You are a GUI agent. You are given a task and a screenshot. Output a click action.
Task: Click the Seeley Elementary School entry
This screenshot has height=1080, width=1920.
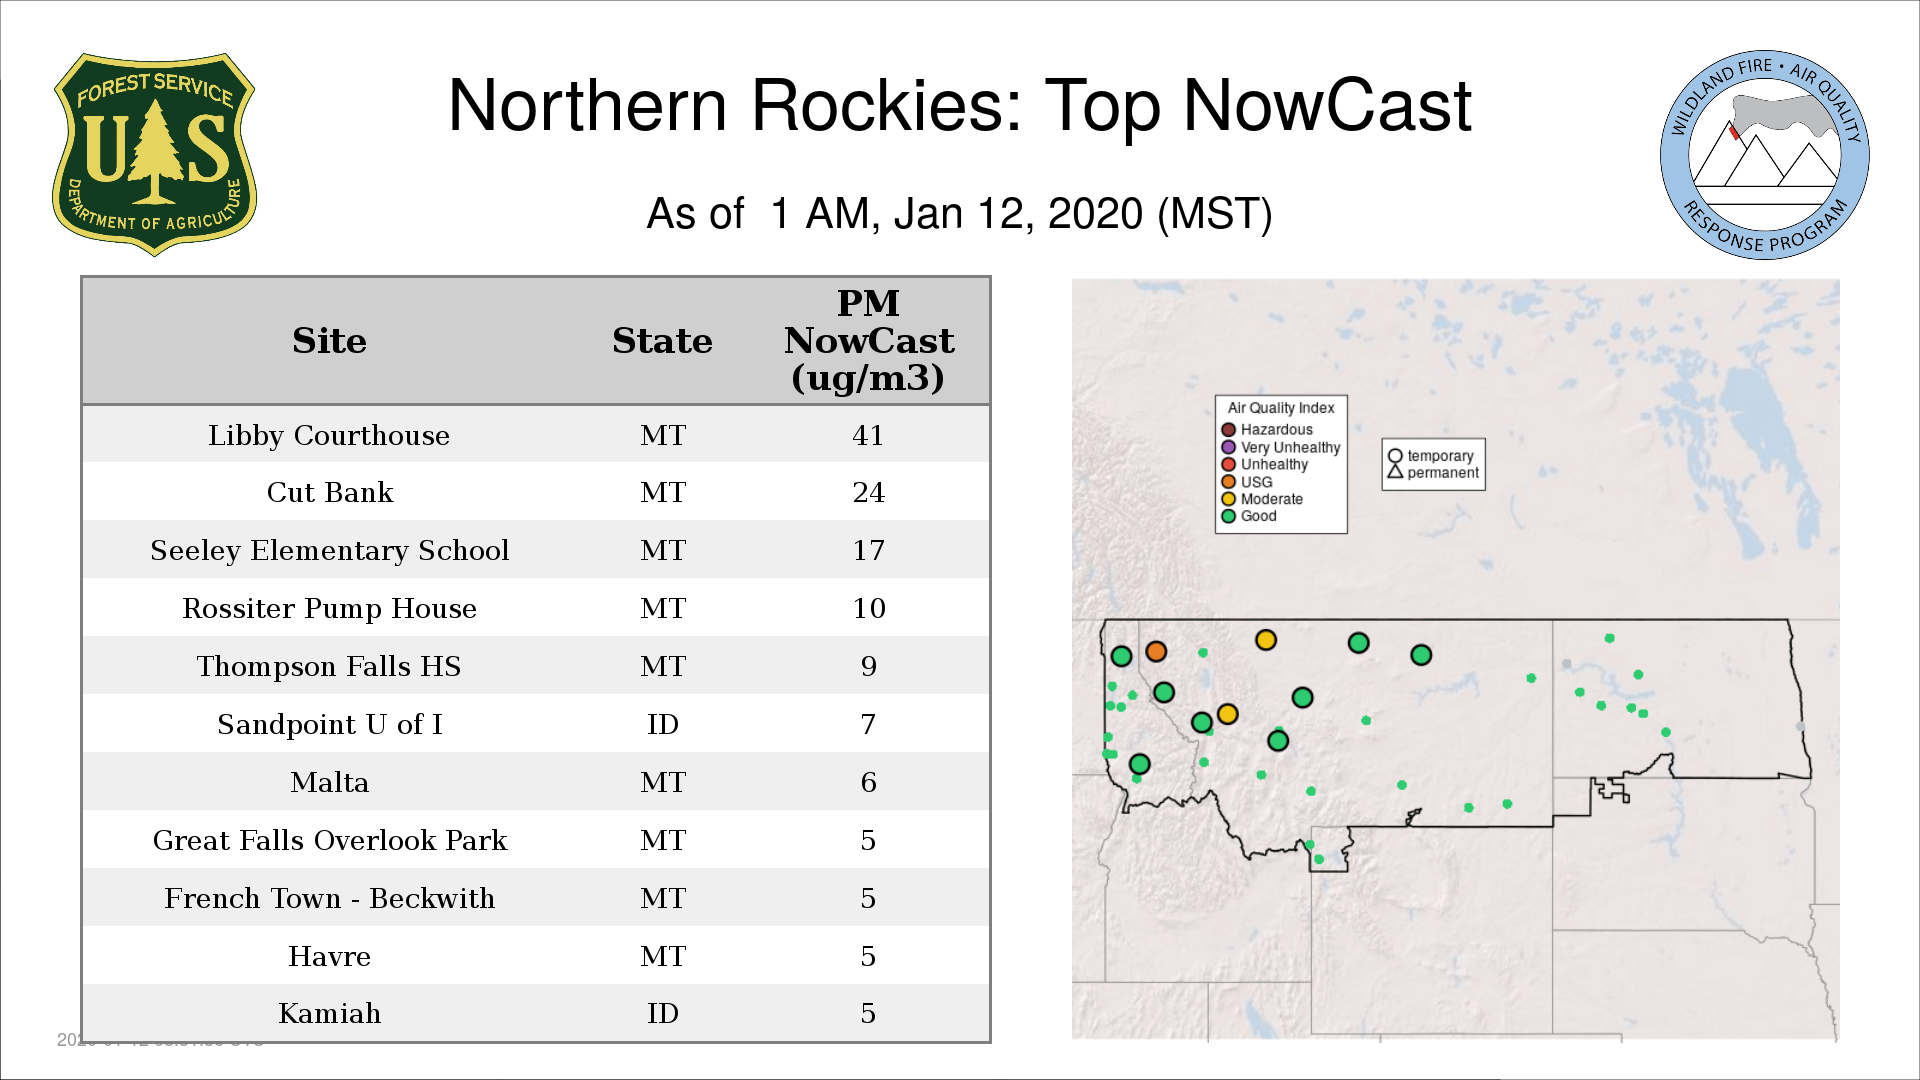tap(329, 550)
